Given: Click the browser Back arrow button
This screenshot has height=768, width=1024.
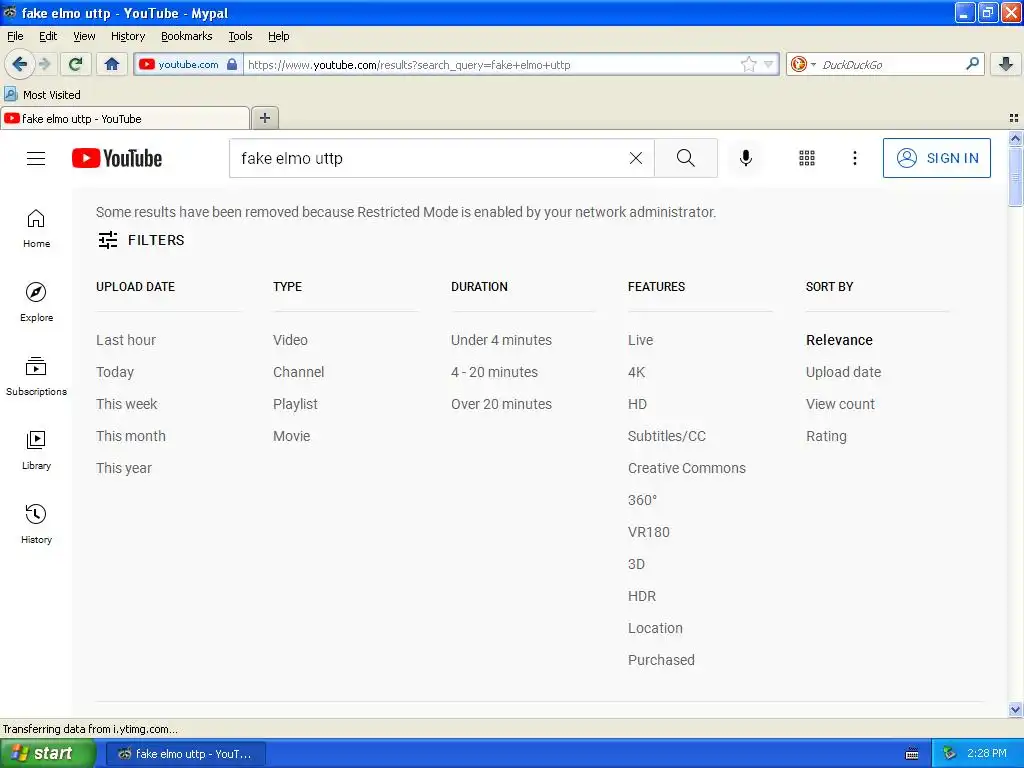Looking at the screenshot, I should tap(19, 64).
